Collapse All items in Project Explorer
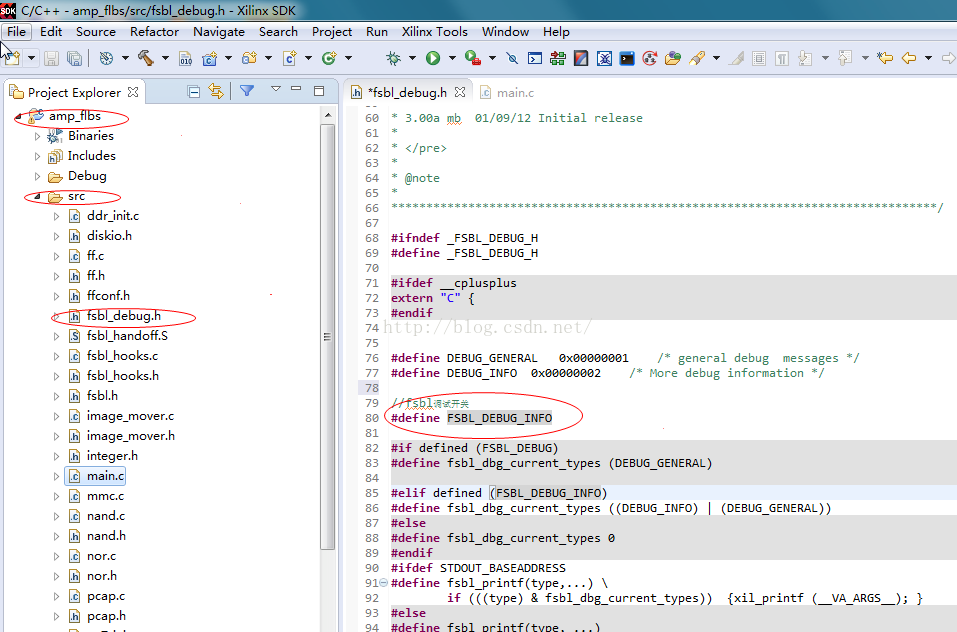This screenshot has height=632, width=957. coord(194,91)
